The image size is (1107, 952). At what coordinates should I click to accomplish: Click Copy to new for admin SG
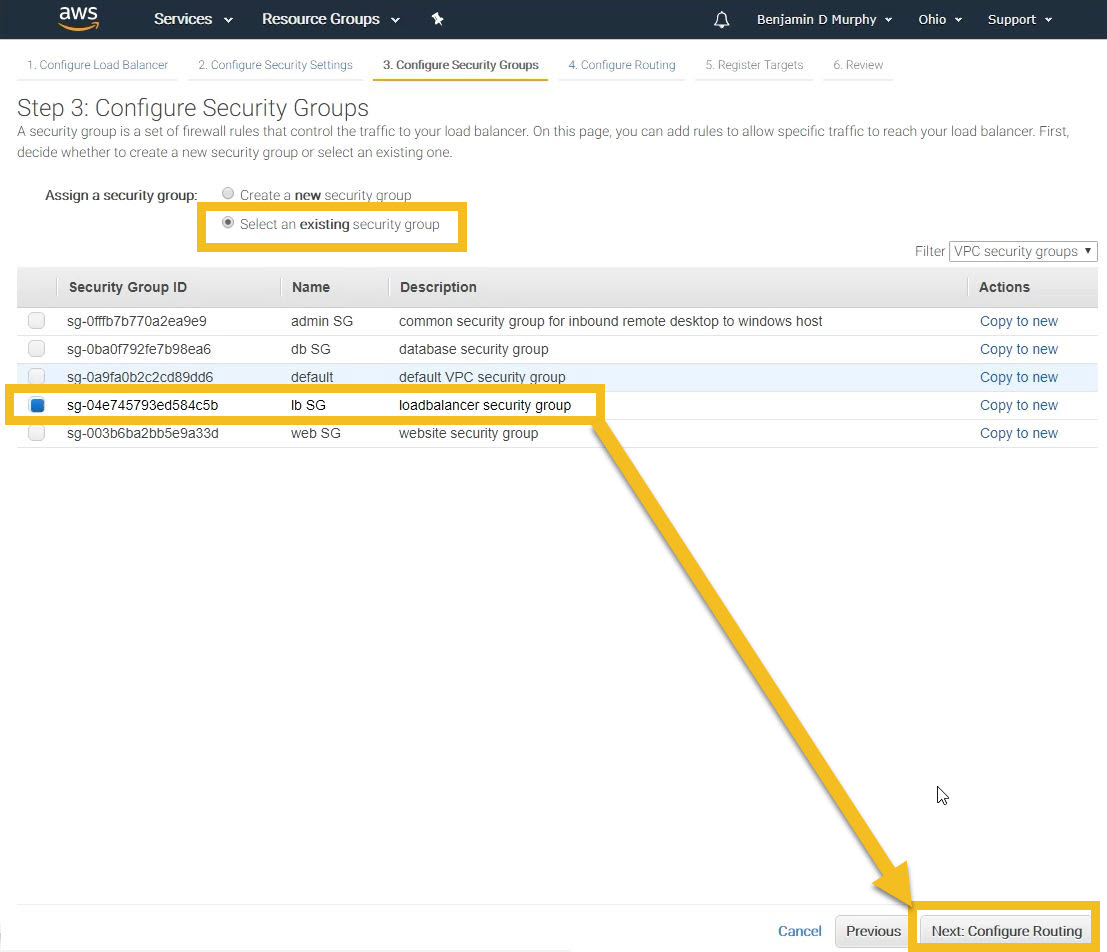(x=1019, y=321)
